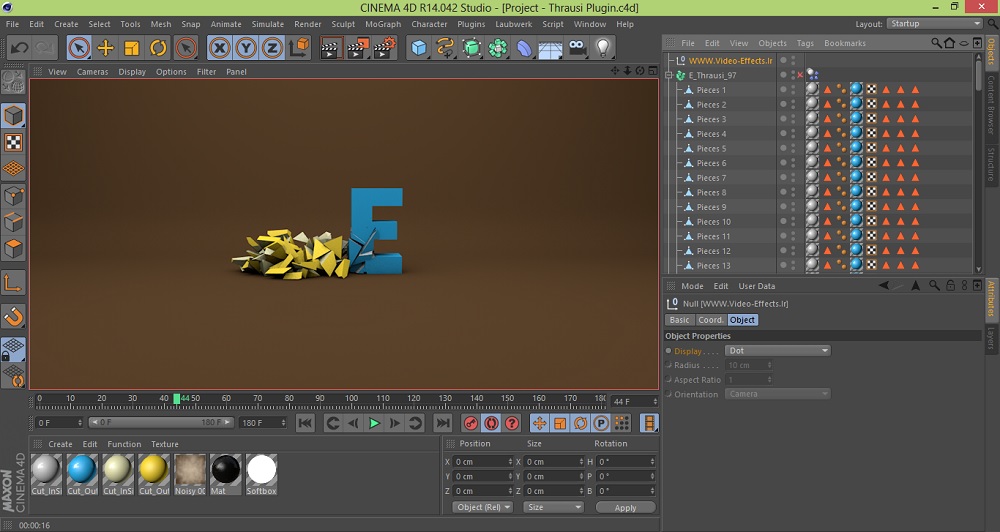
Task: Open the Object (Rel) dropdown
Action: tap(483, 507)
